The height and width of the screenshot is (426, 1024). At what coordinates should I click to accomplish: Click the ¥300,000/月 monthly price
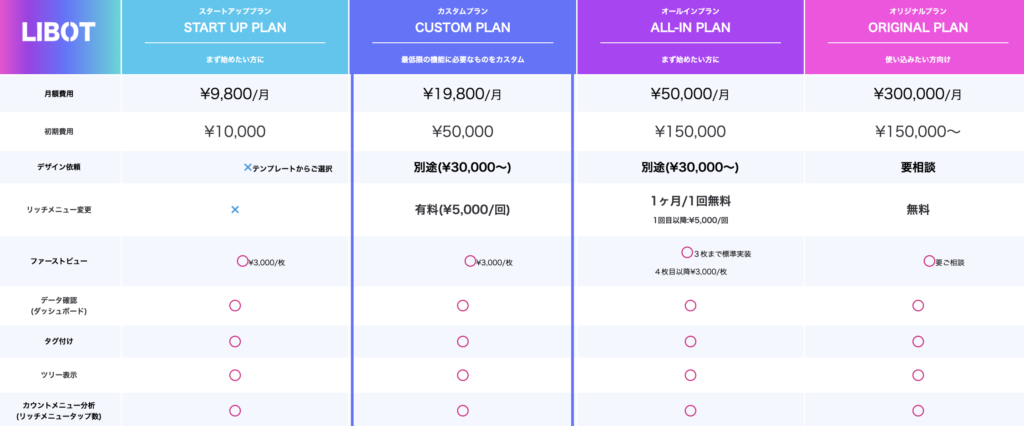click(x=918, y=95)
